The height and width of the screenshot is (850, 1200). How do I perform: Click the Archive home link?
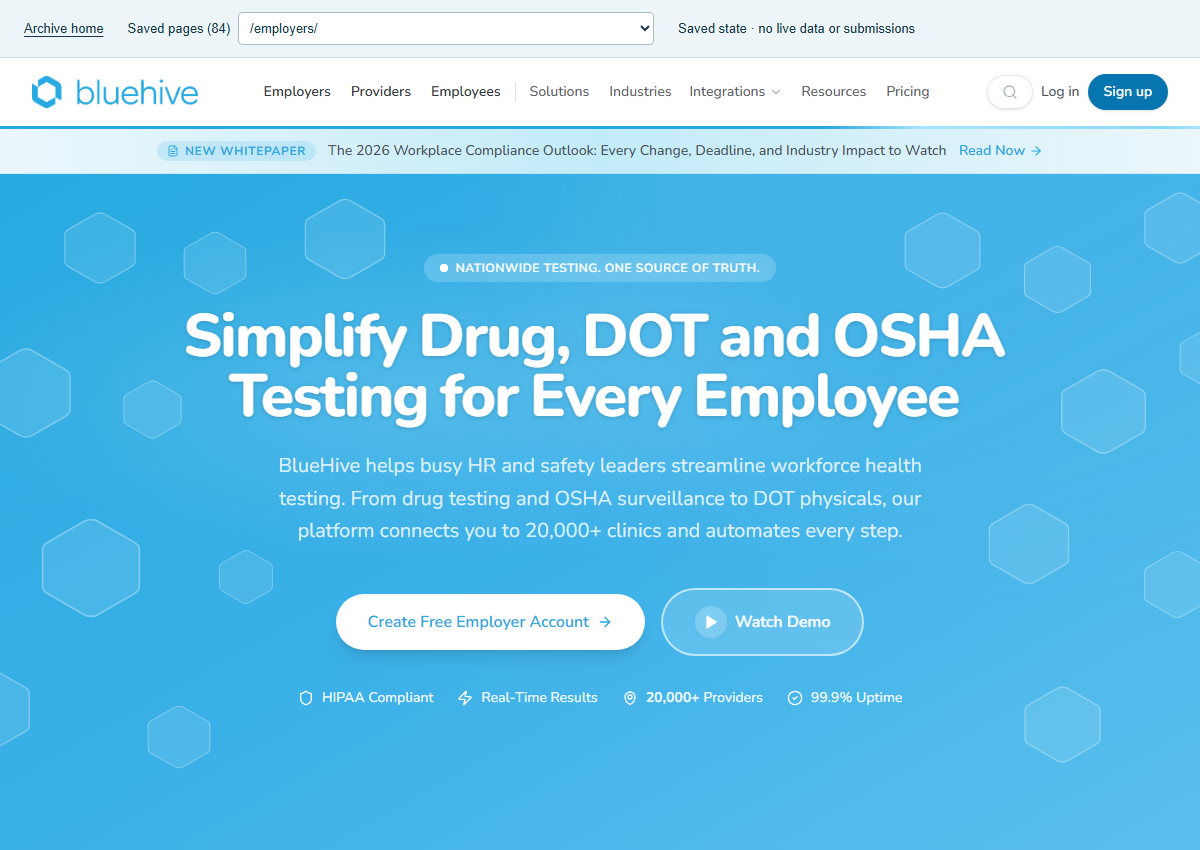point(64,29)
